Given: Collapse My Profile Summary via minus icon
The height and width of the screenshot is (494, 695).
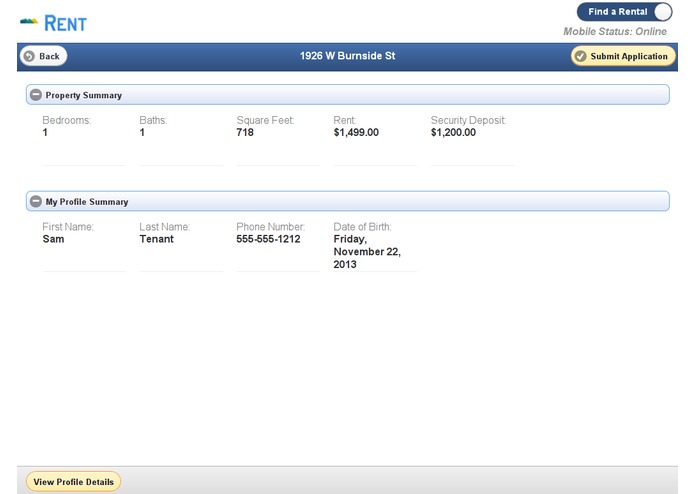Looking at the screenshot, I should click(x=36, y=202).
